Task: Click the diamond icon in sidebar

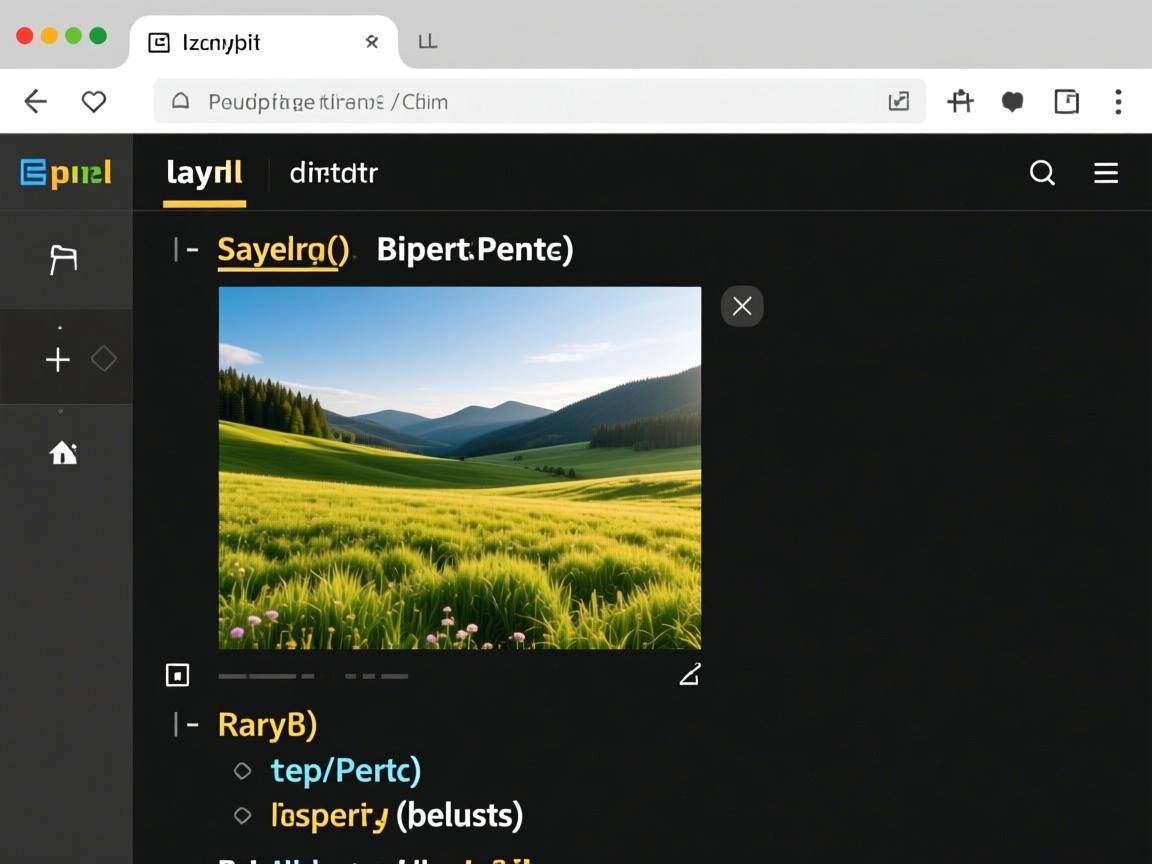Action: (x=104, y=359)
